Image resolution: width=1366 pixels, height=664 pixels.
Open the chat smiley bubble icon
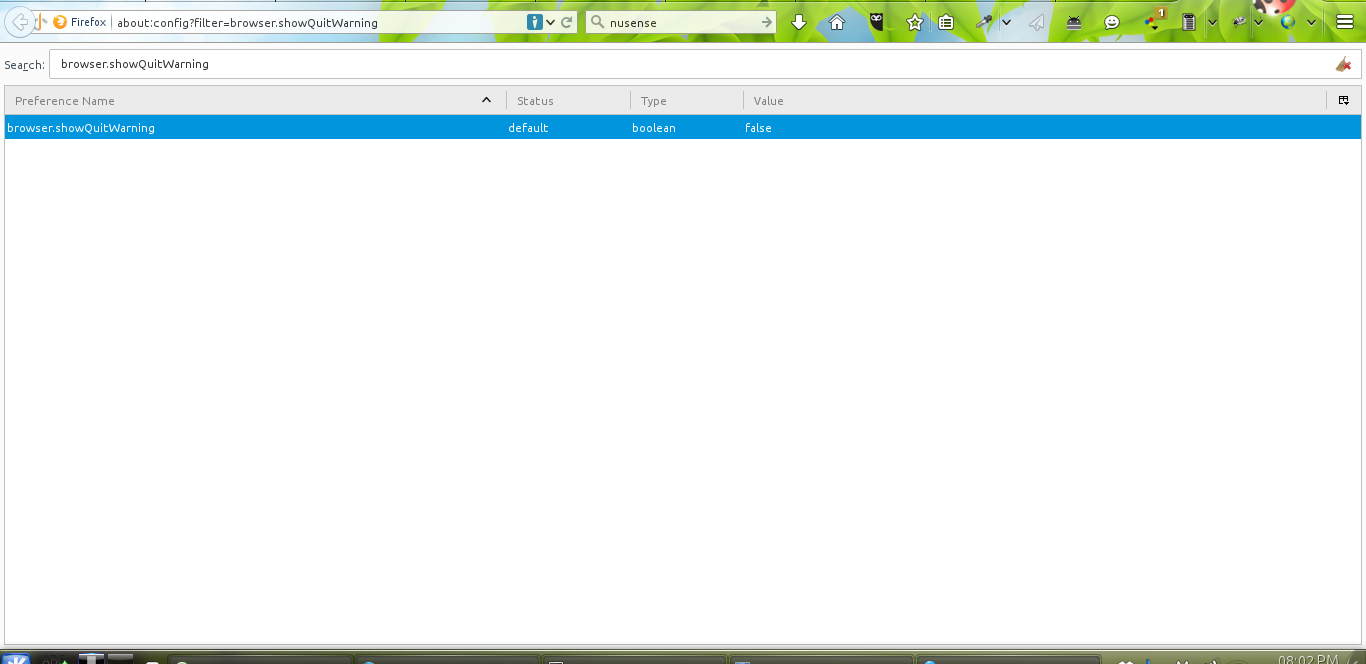click(1112, 22)
